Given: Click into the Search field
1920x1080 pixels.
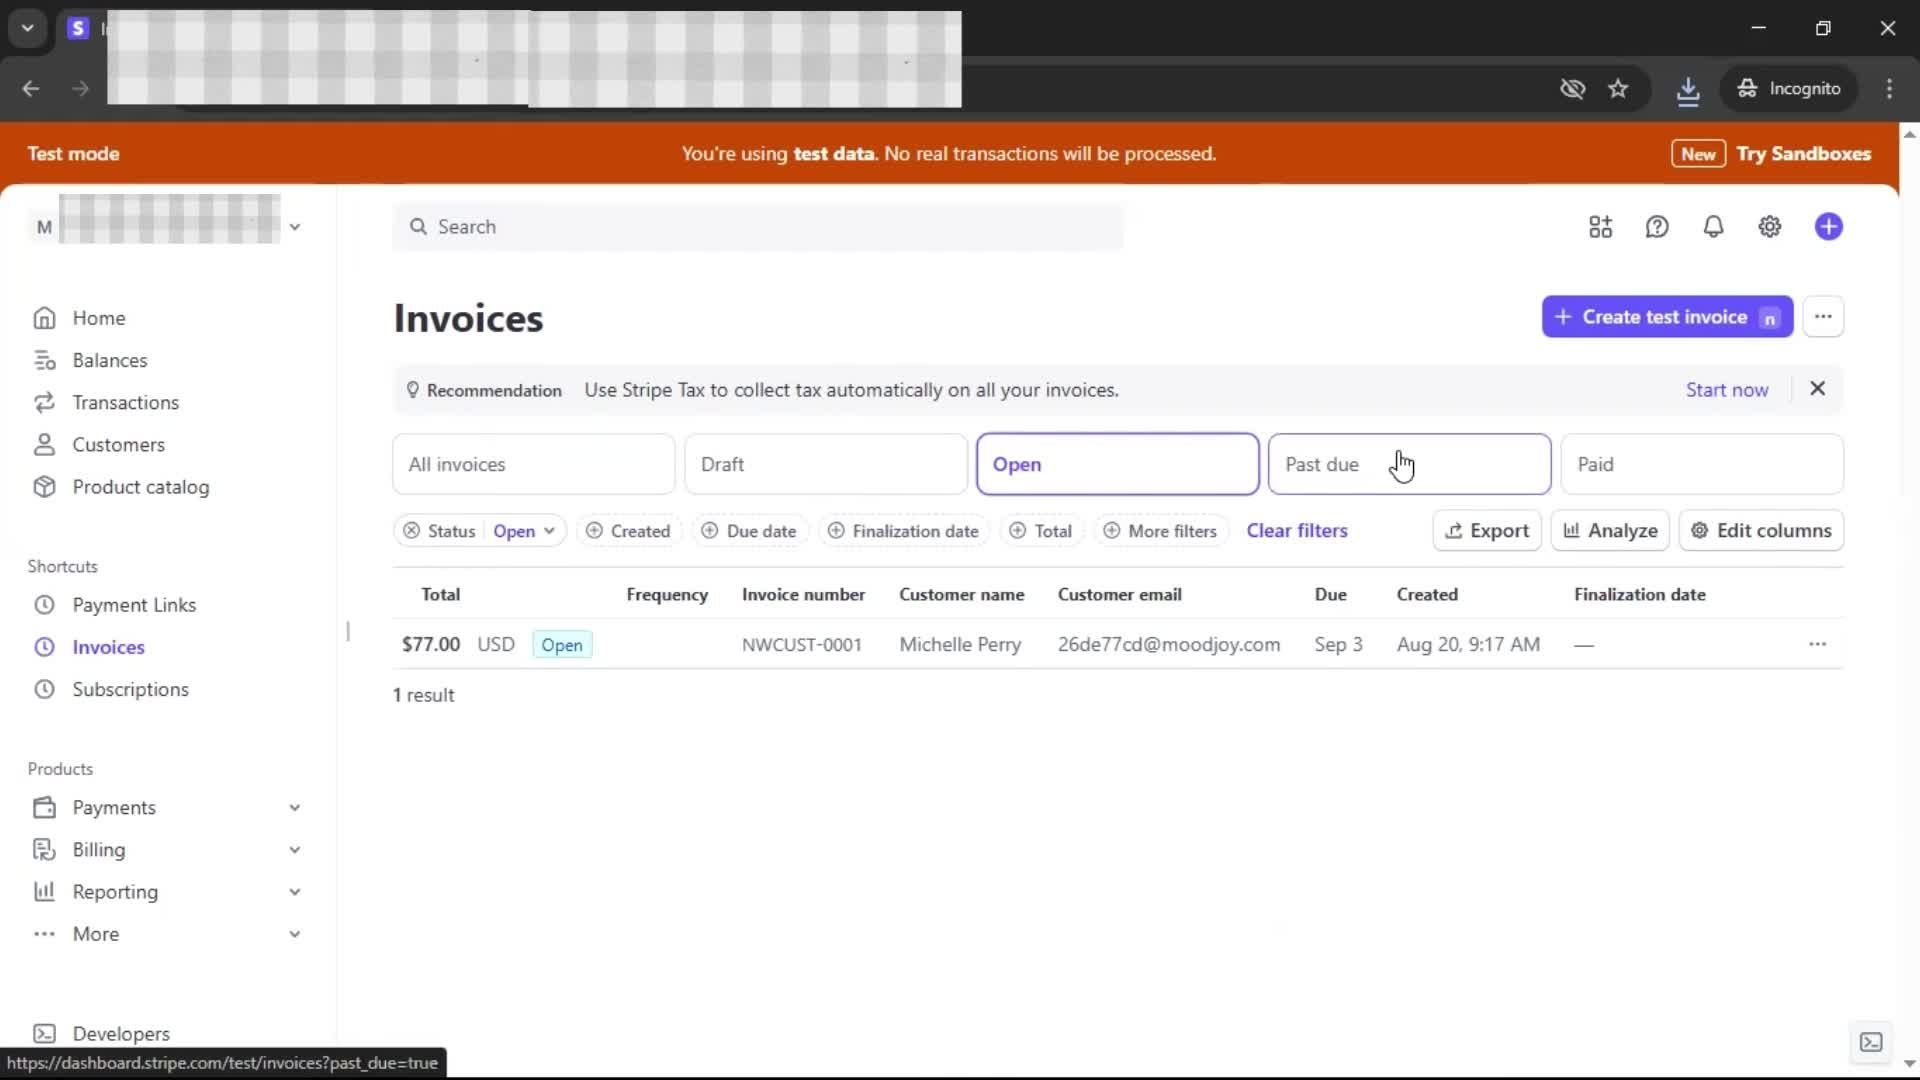Looking at the screenshot, I should 760,227.
